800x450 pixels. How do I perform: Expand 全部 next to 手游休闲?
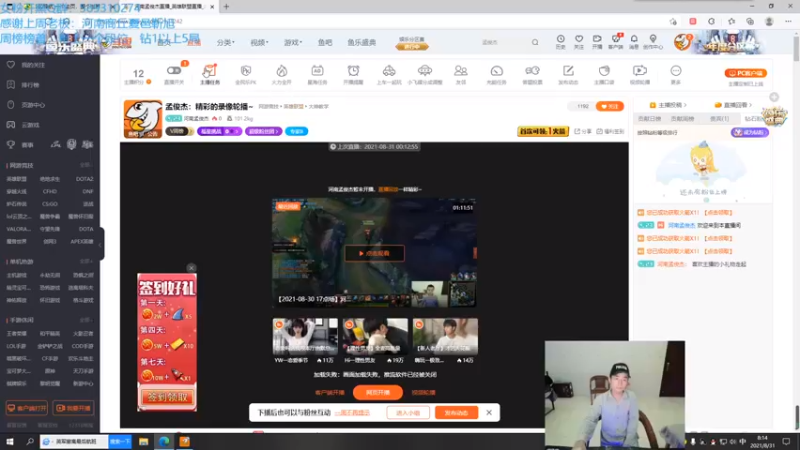coord(86,320)
